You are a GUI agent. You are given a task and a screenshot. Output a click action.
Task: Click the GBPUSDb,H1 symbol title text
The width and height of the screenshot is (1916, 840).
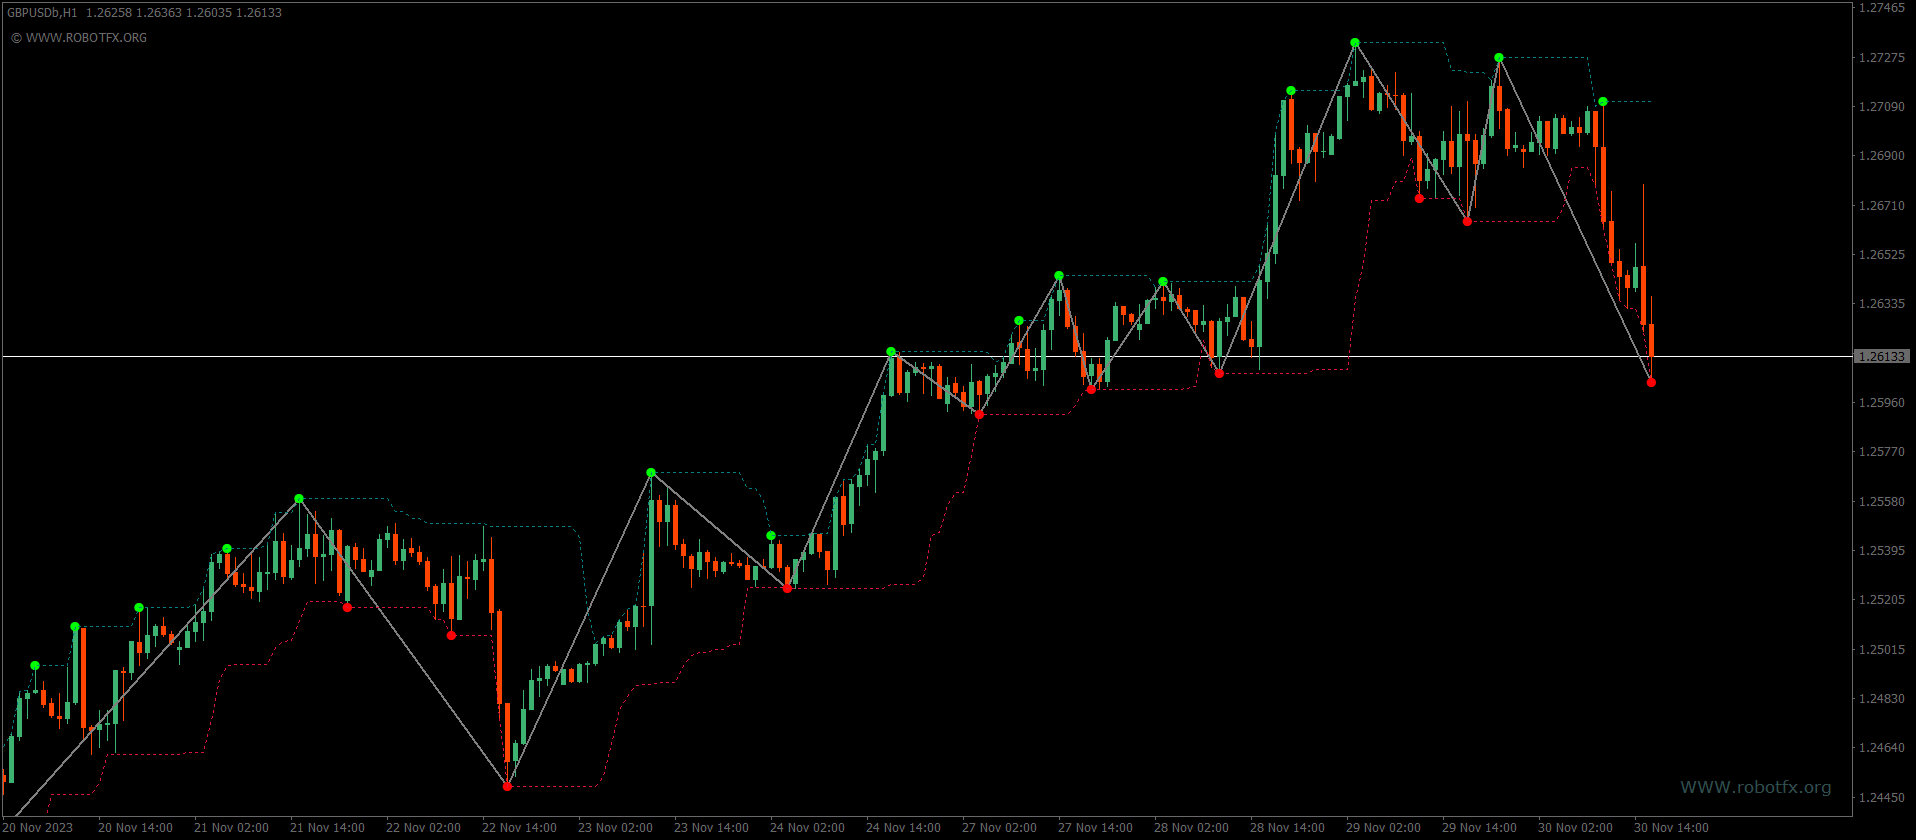42,13
